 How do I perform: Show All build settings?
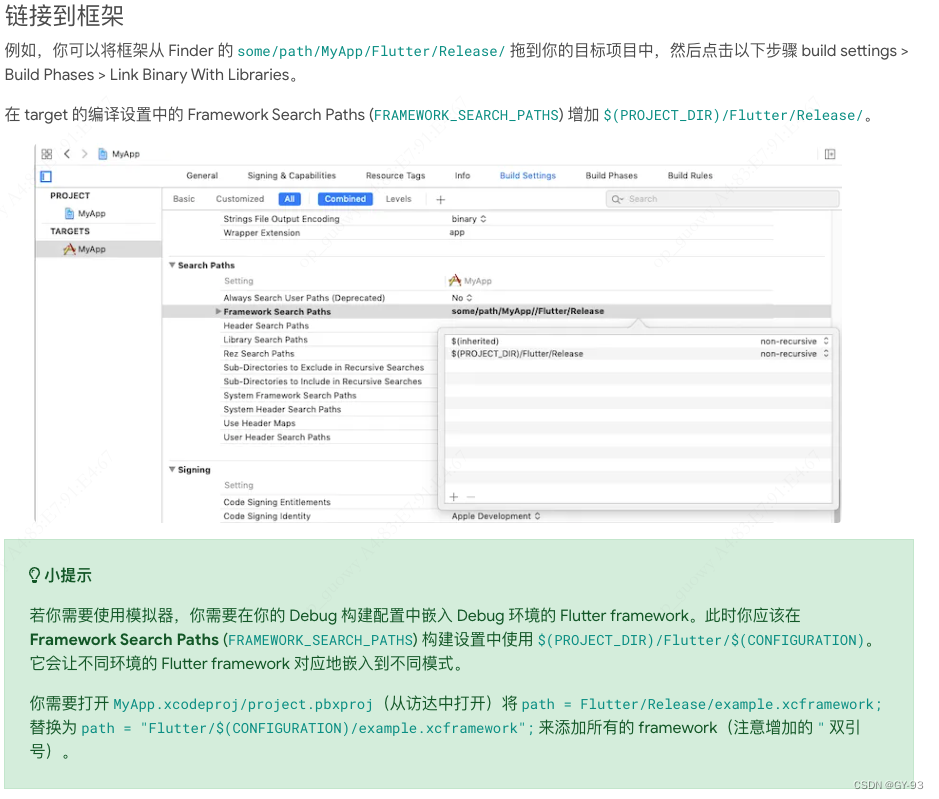[x=289, y=199]
